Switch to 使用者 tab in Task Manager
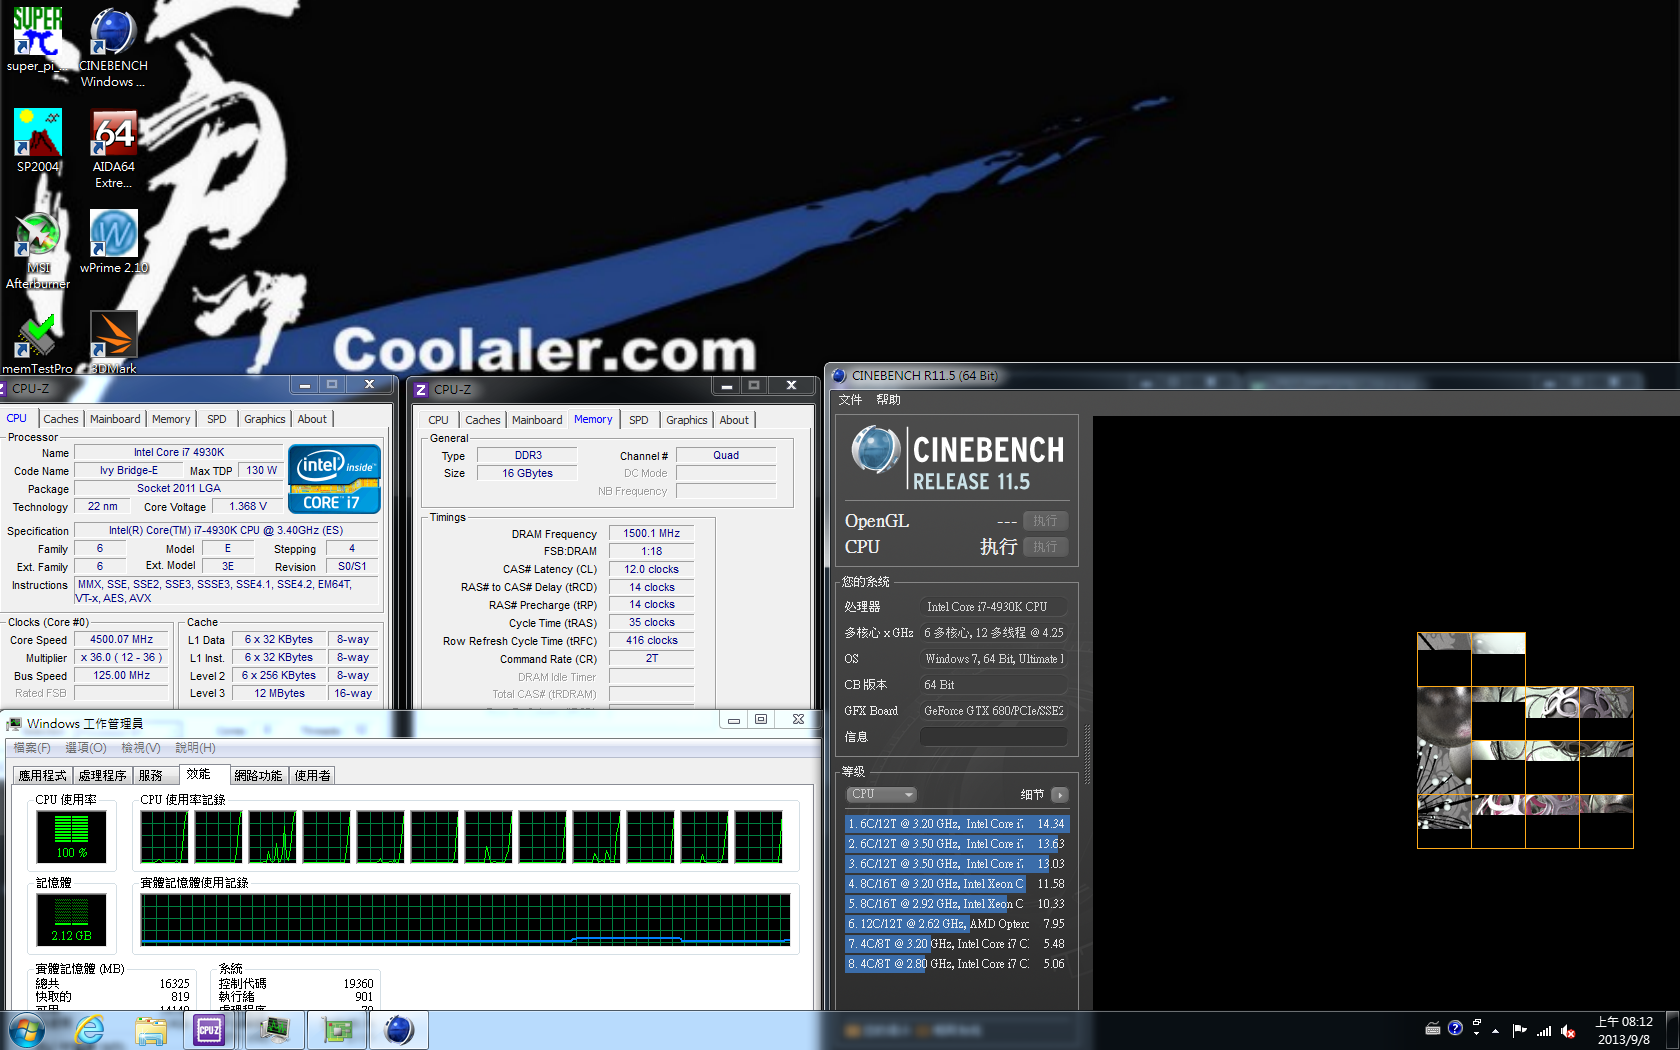 (x=313, y=776)
